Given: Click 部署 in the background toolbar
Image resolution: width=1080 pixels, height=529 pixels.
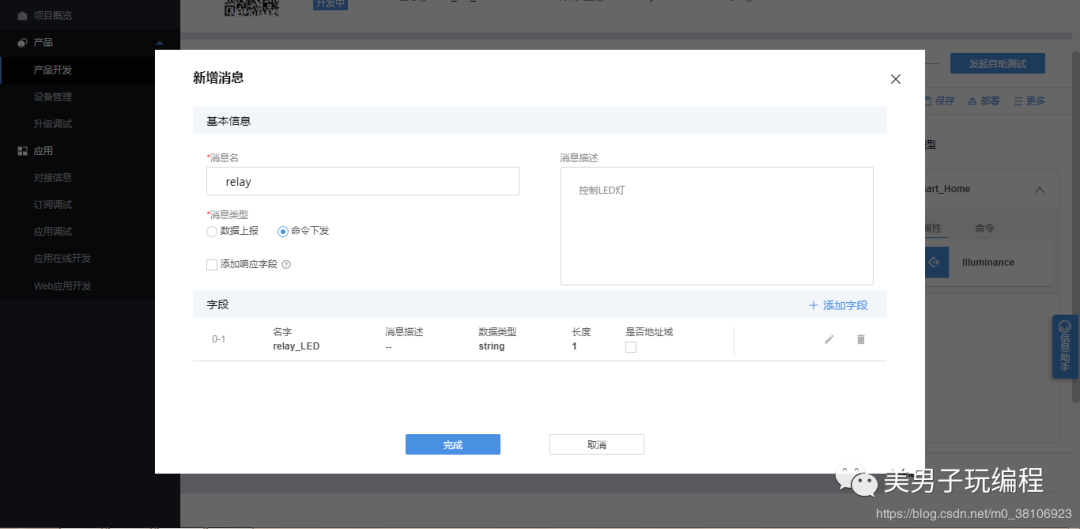Looking at the screenshot, I should click(984, 101).
